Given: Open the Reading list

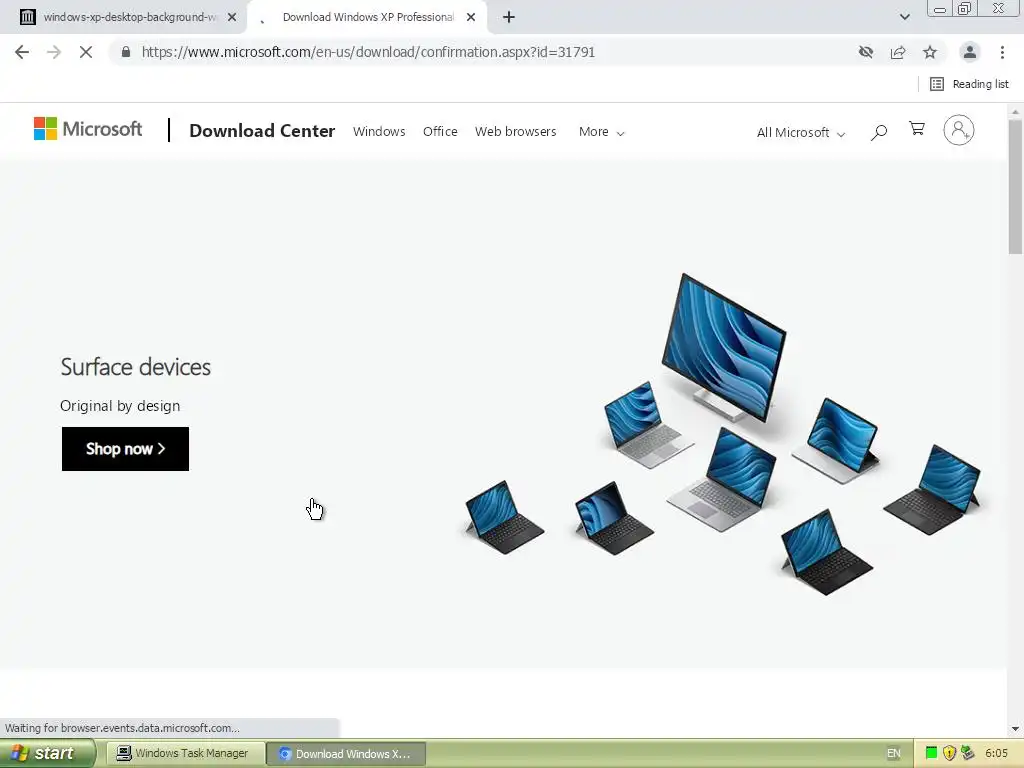Looking at the screenshot, I should tap(970, 84).
